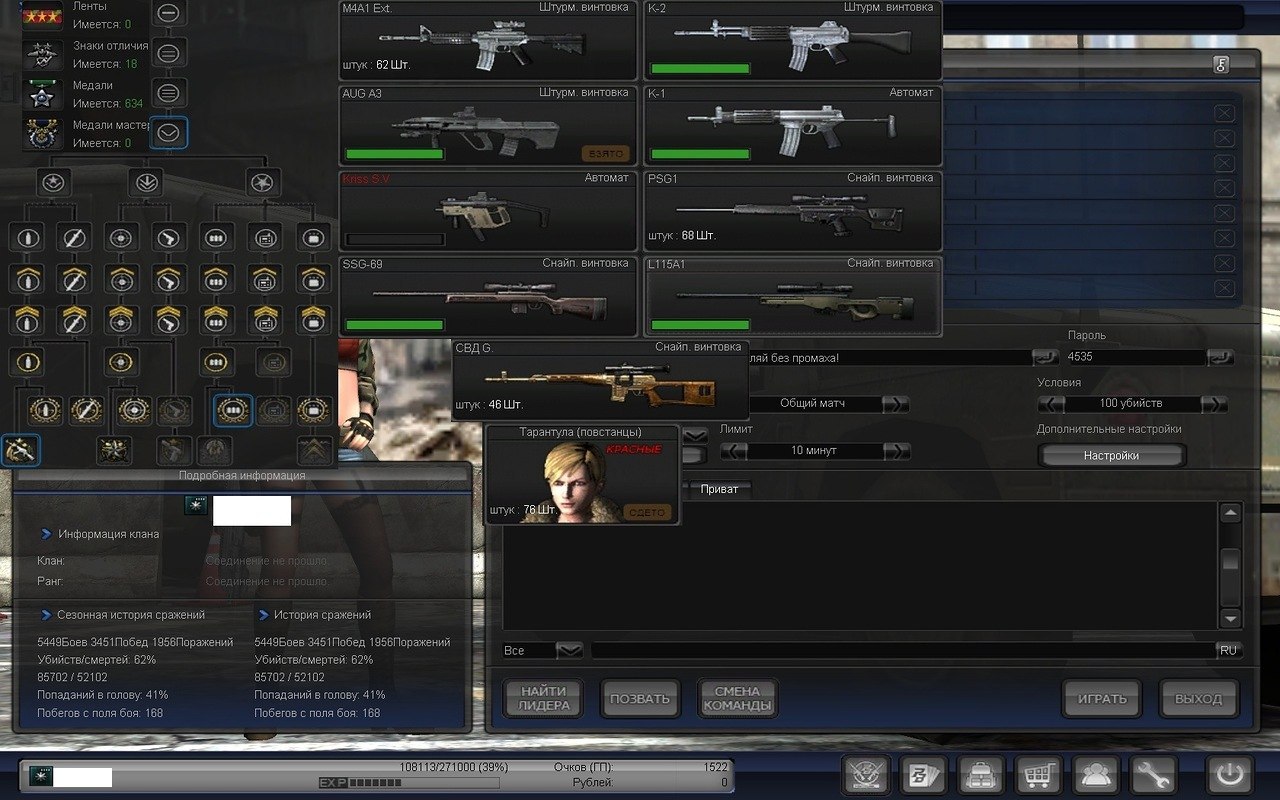The image size is (1280, 800).
Task: Open the inventory bag icon
Action: click(982, 775)
